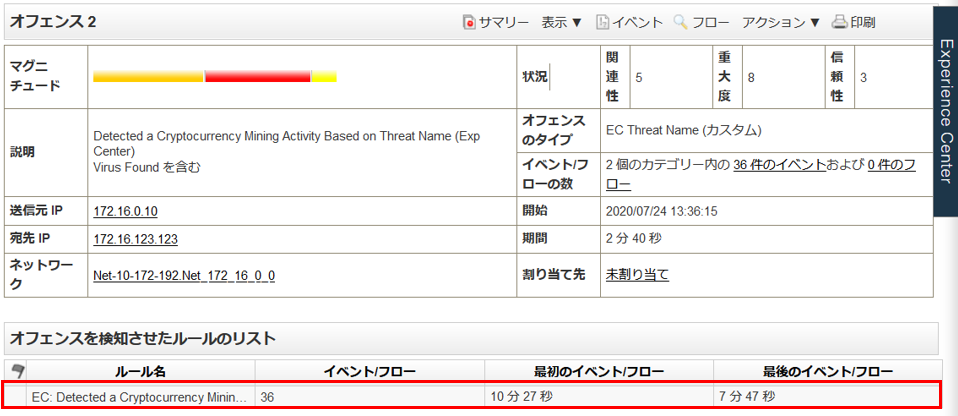Click the relevance (関連性) value 5
958x416 pixels.
[638, 78]
